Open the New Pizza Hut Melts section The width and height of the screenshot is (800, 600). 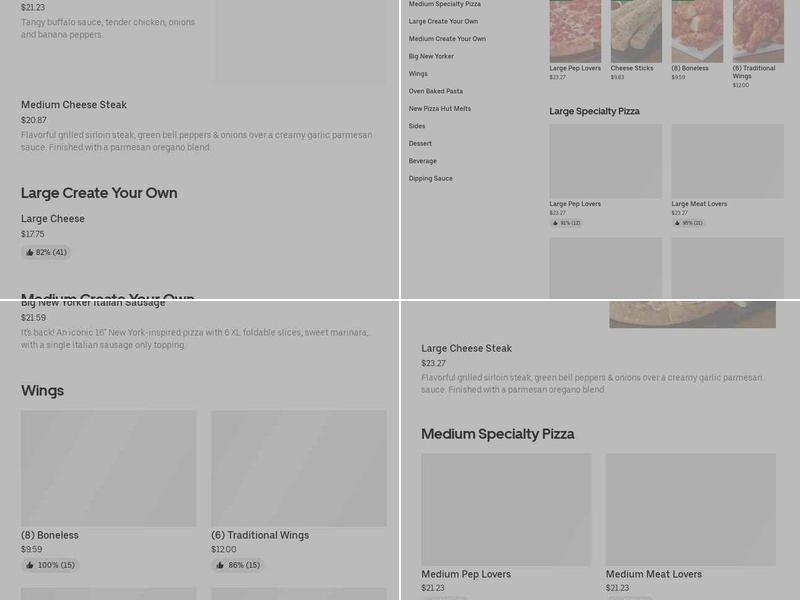(x=439, y=108)
